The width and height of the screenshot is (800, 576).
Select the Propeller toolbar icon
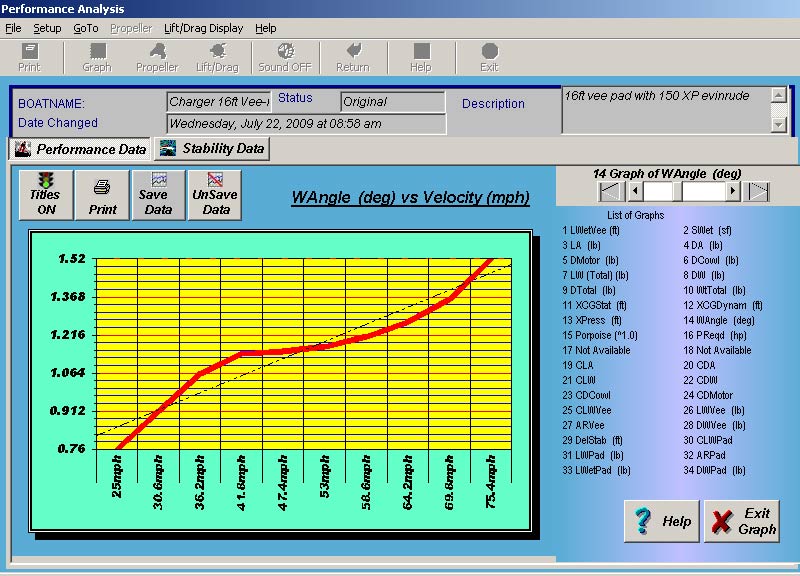(157, 58)
